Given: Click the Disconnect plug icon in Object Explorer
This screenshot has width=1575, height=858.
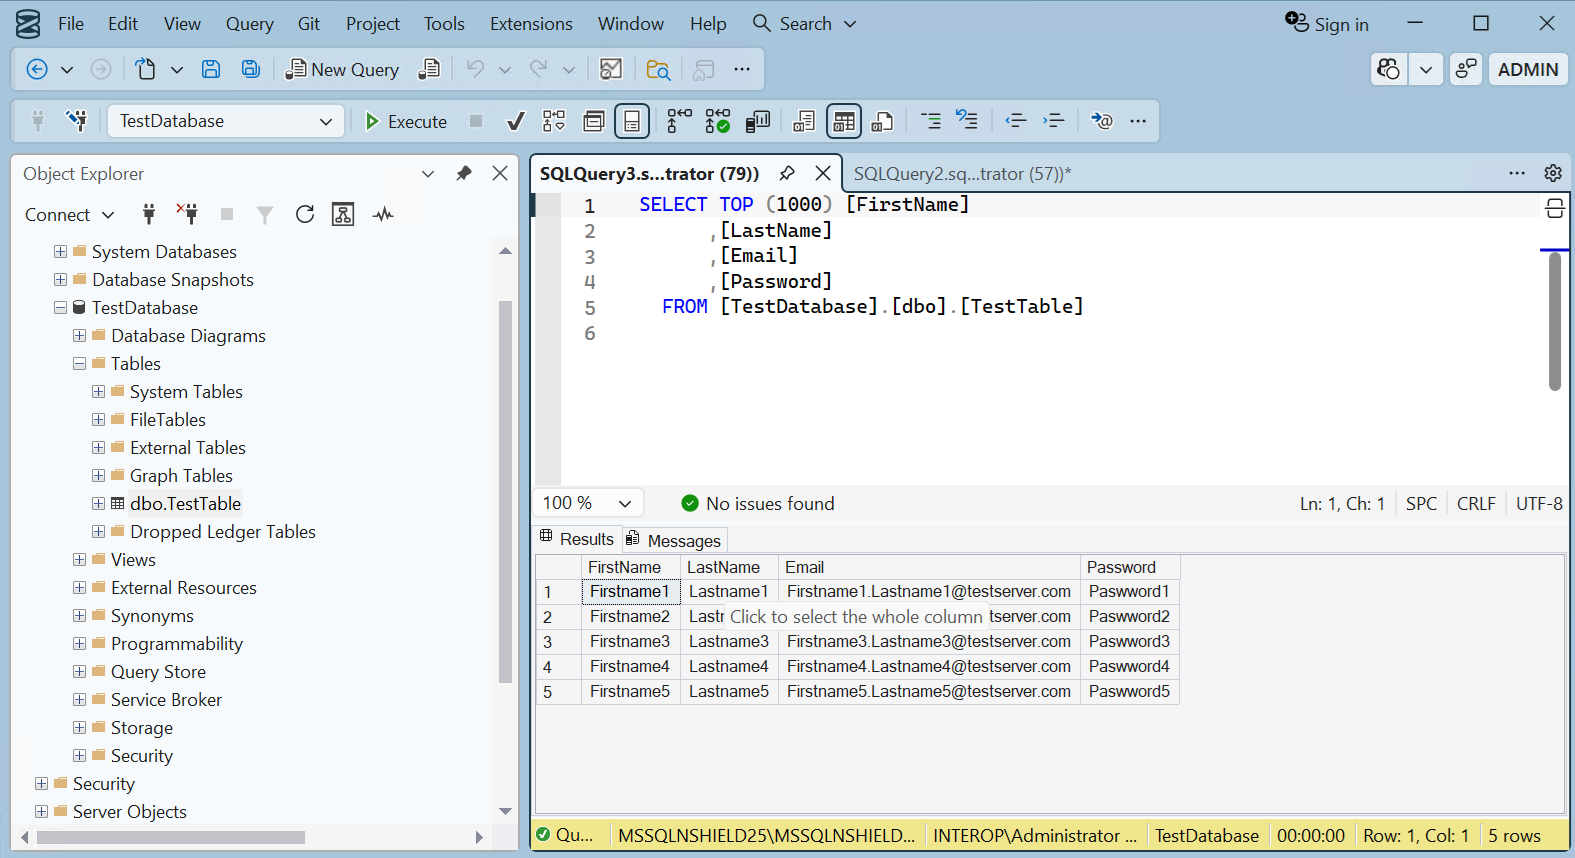Looking at the screenshot, I should coord(187,214).
